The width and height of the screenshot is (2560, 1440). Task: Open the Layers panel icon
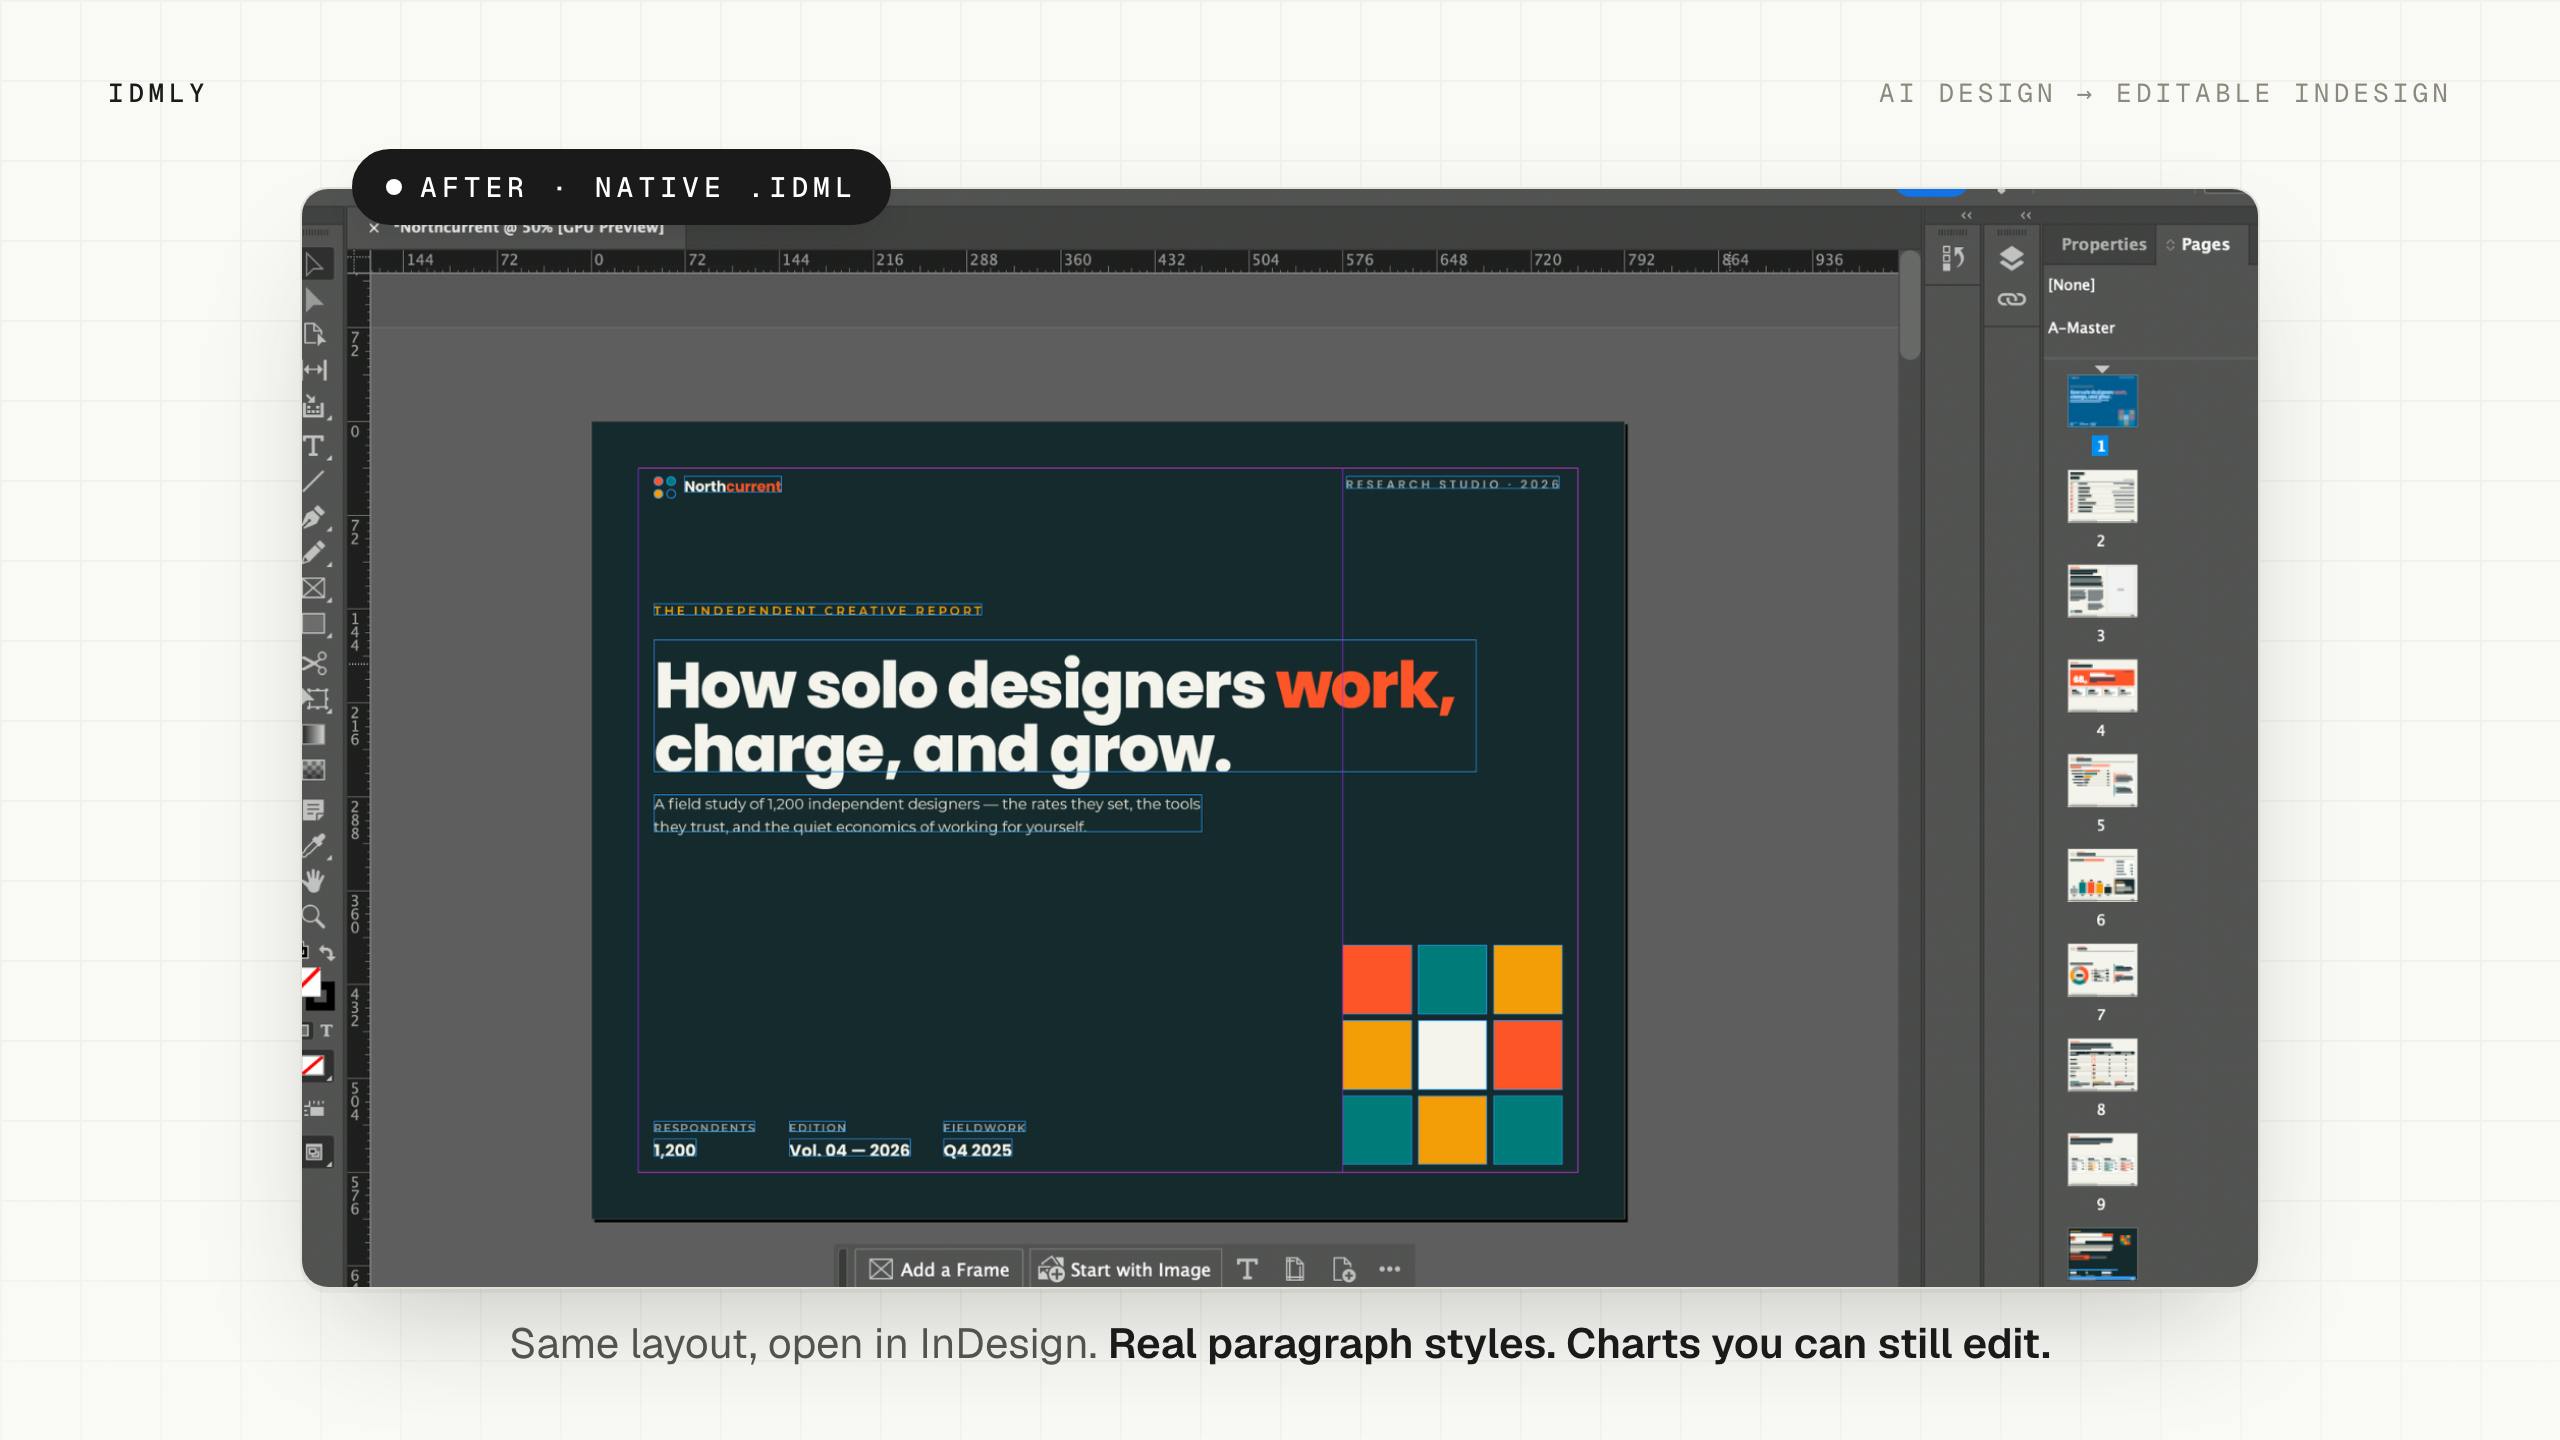2012,259
